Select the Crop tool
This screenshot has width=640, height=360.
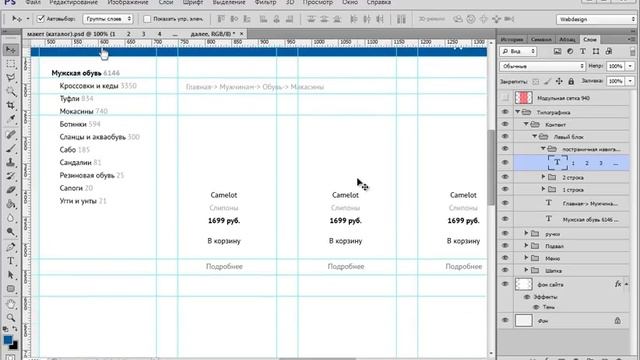tap(11, 105)
